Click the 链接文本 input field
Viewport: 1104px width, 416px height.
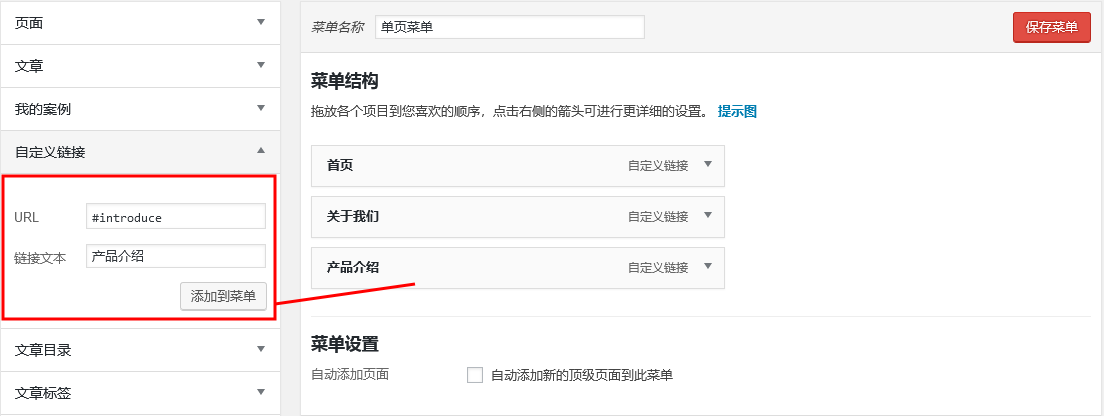coord(176,256)
